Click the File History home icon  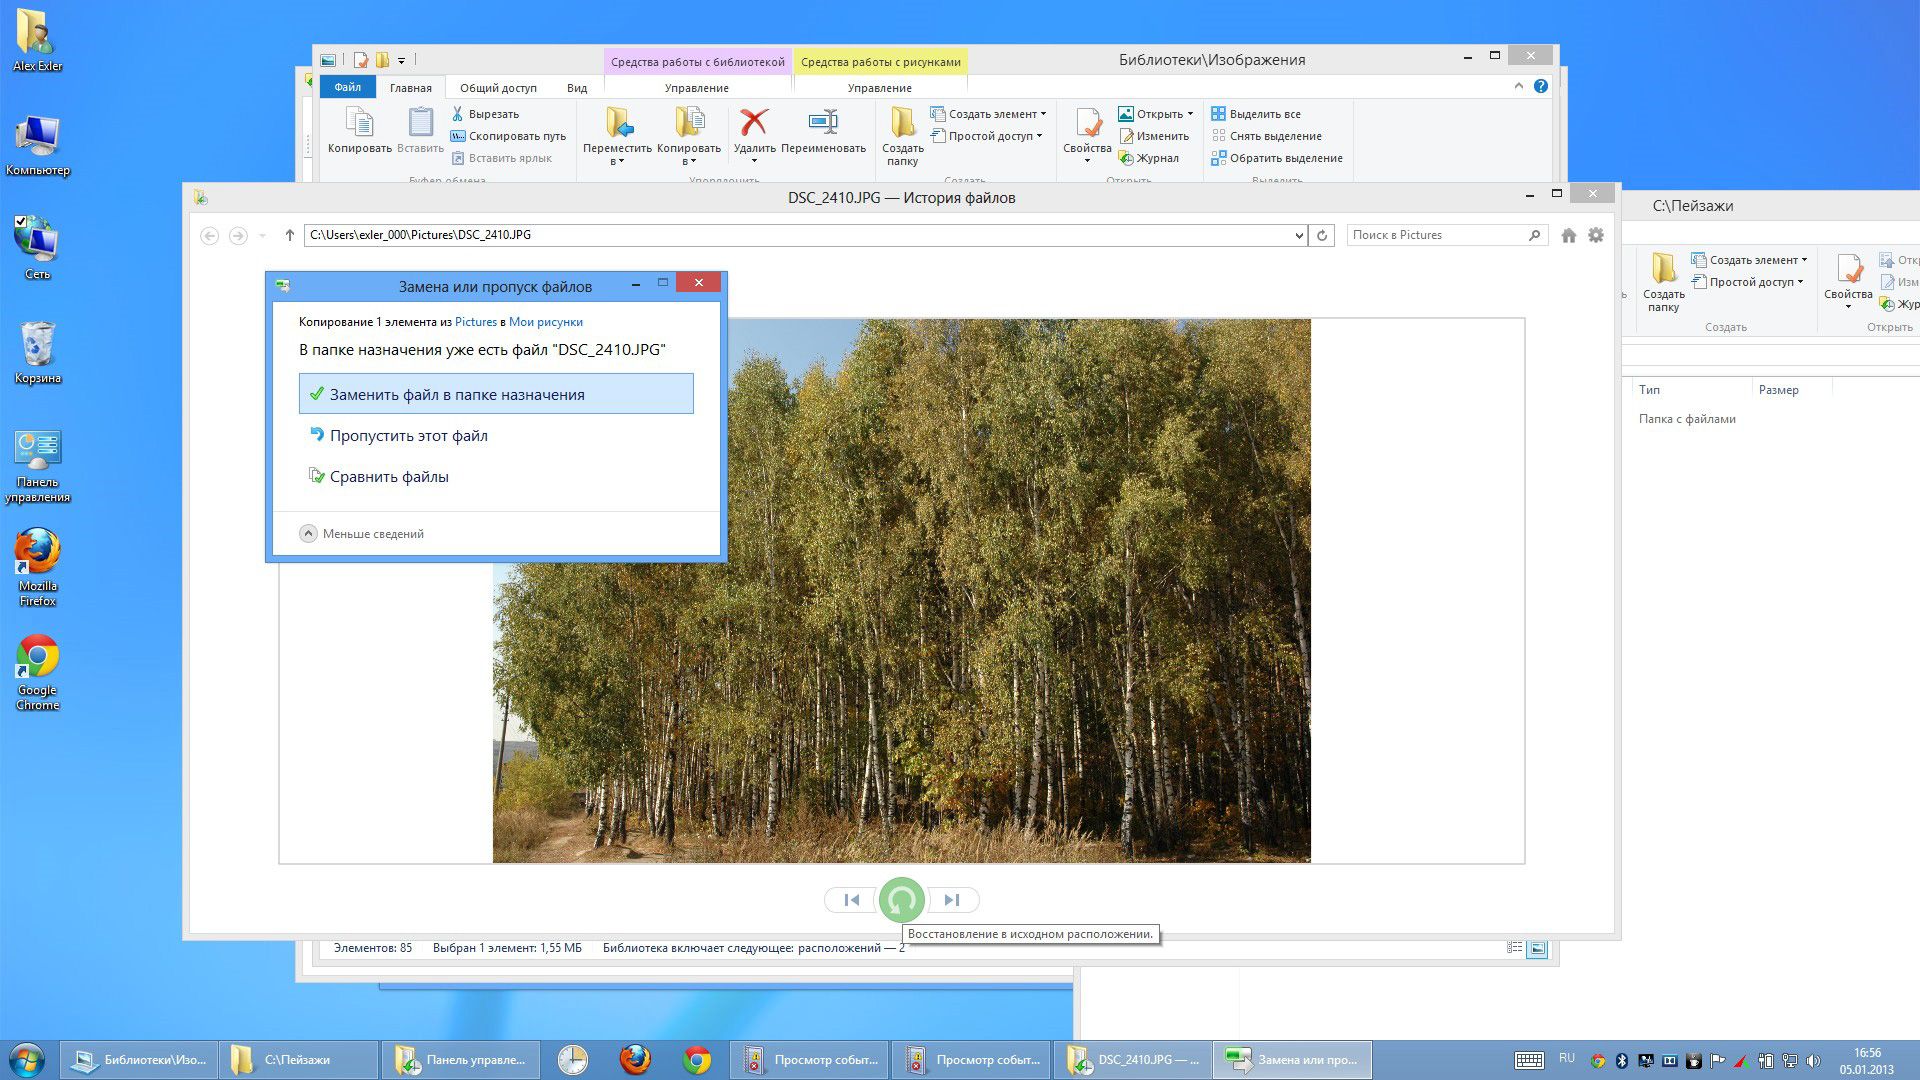coord(1568,235)
